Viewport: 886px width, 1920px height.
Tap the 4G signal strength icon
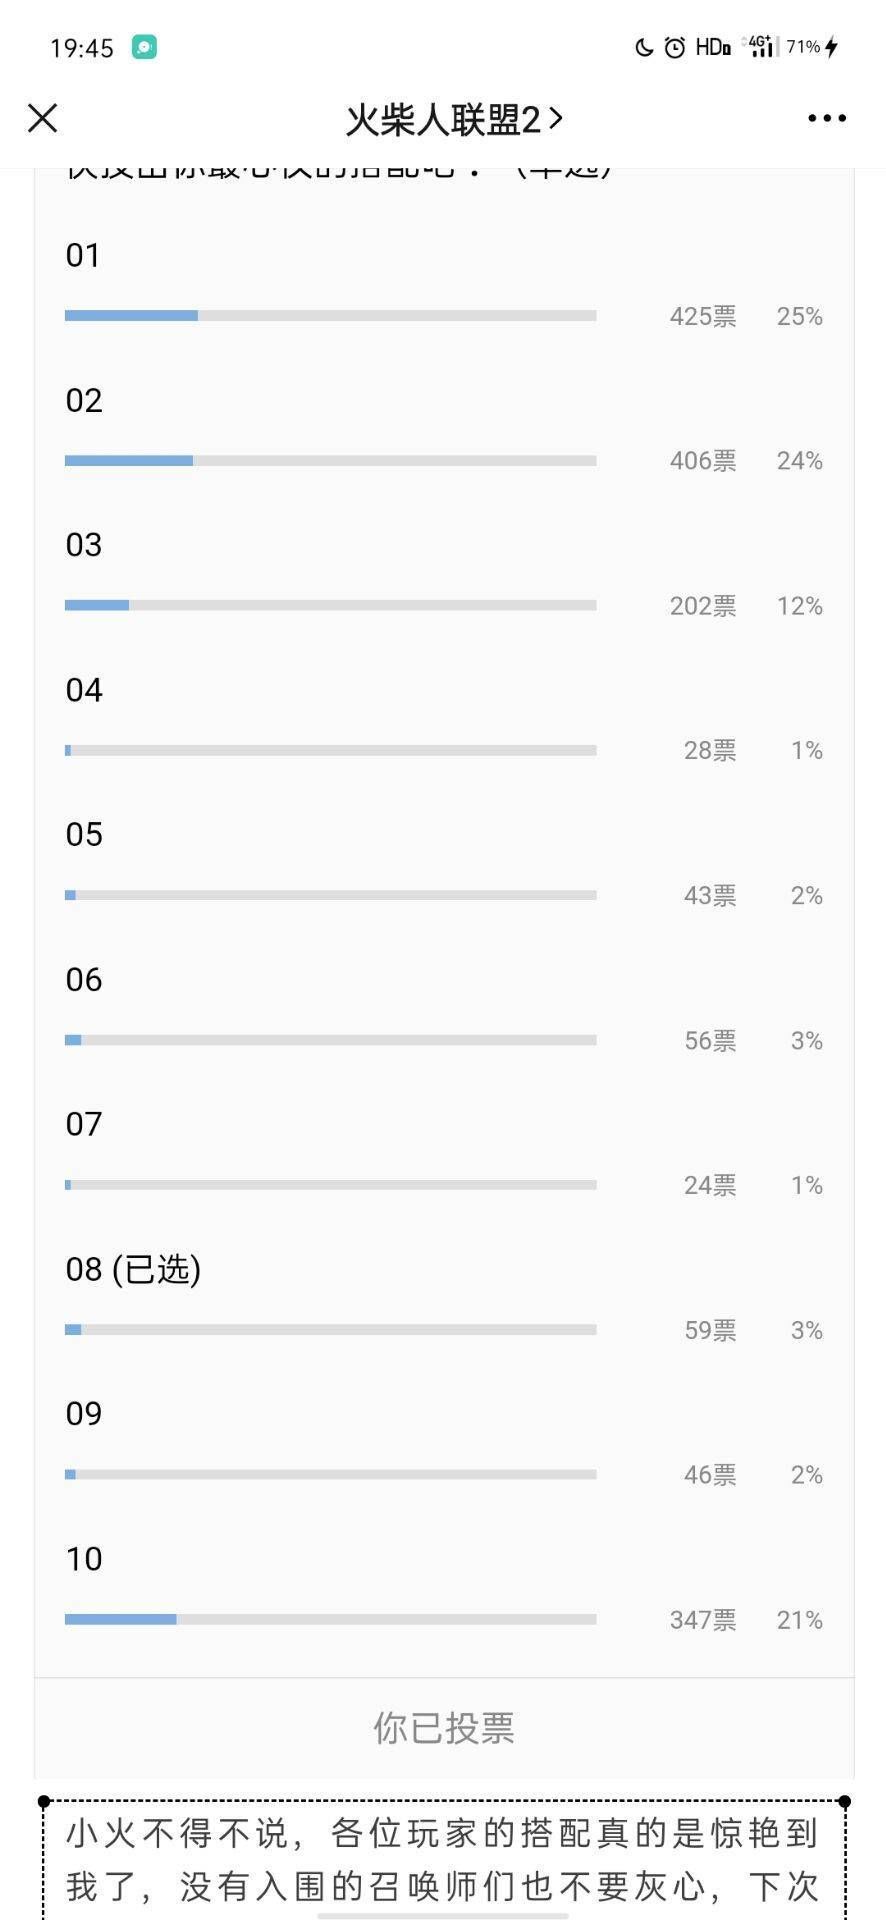(761, 47)
